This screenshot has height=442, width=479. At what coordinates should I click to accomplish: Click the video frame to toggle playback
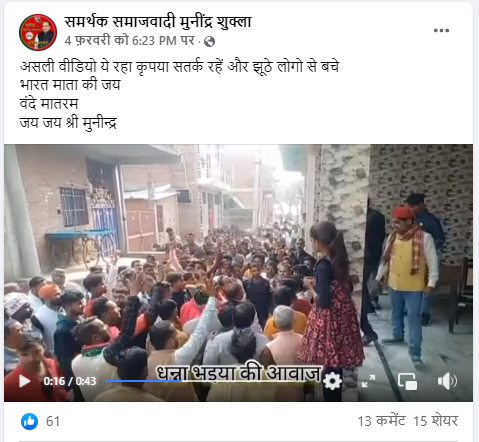click(238, 260)
